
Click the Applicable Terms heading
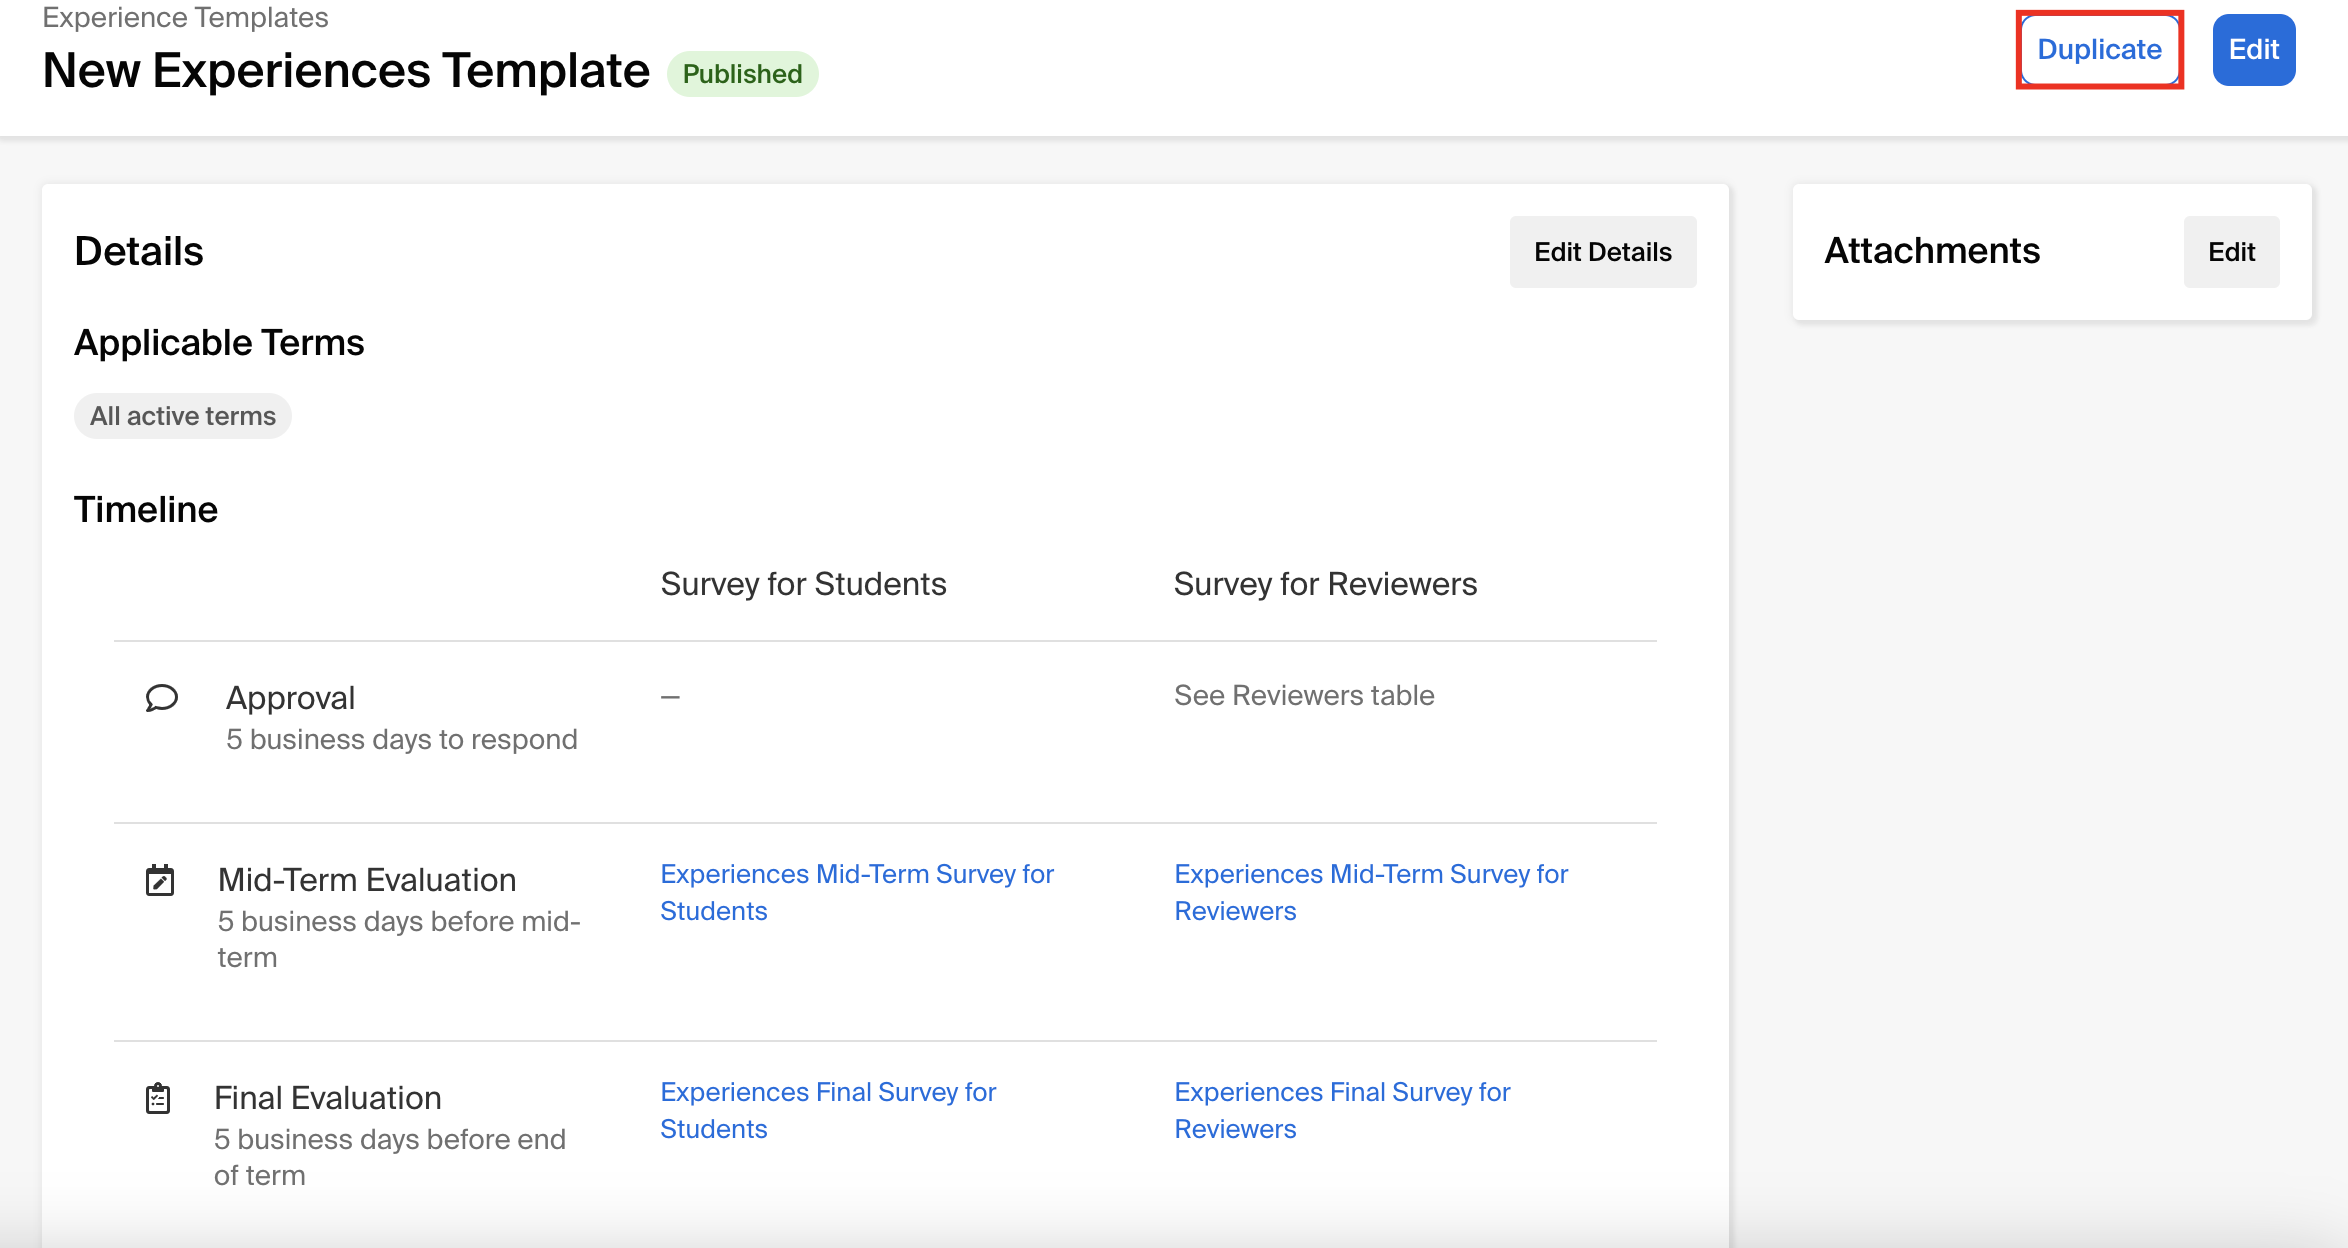[x=219, y=343]
